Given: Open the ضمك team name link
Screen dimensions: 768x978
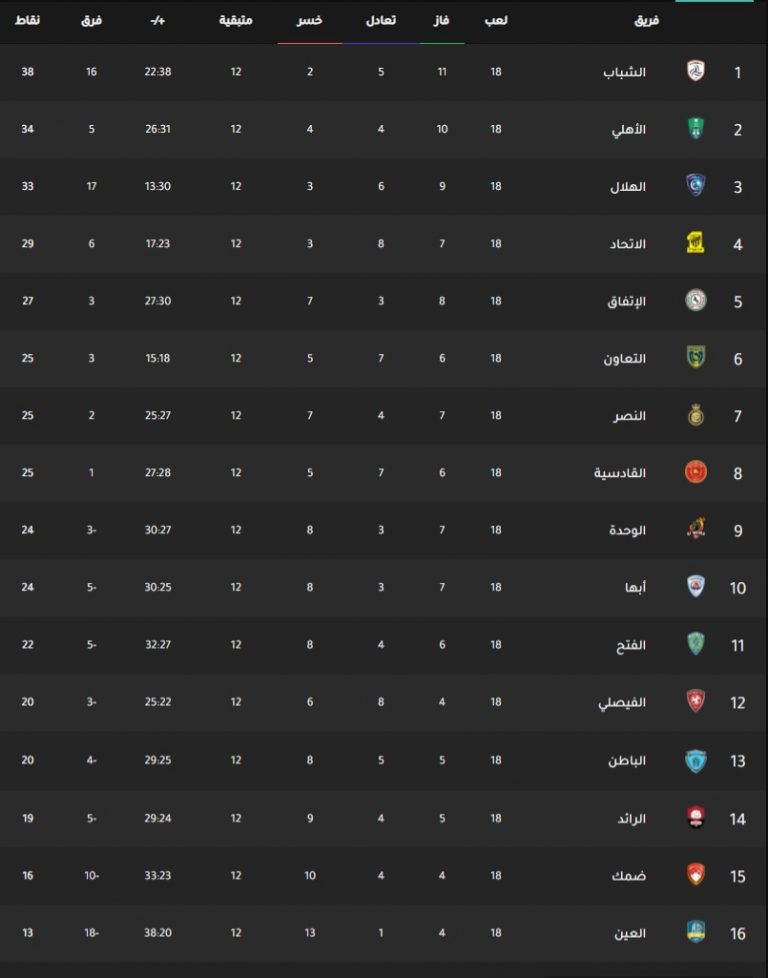Looking at the screenshot, I should coord(629,876).
